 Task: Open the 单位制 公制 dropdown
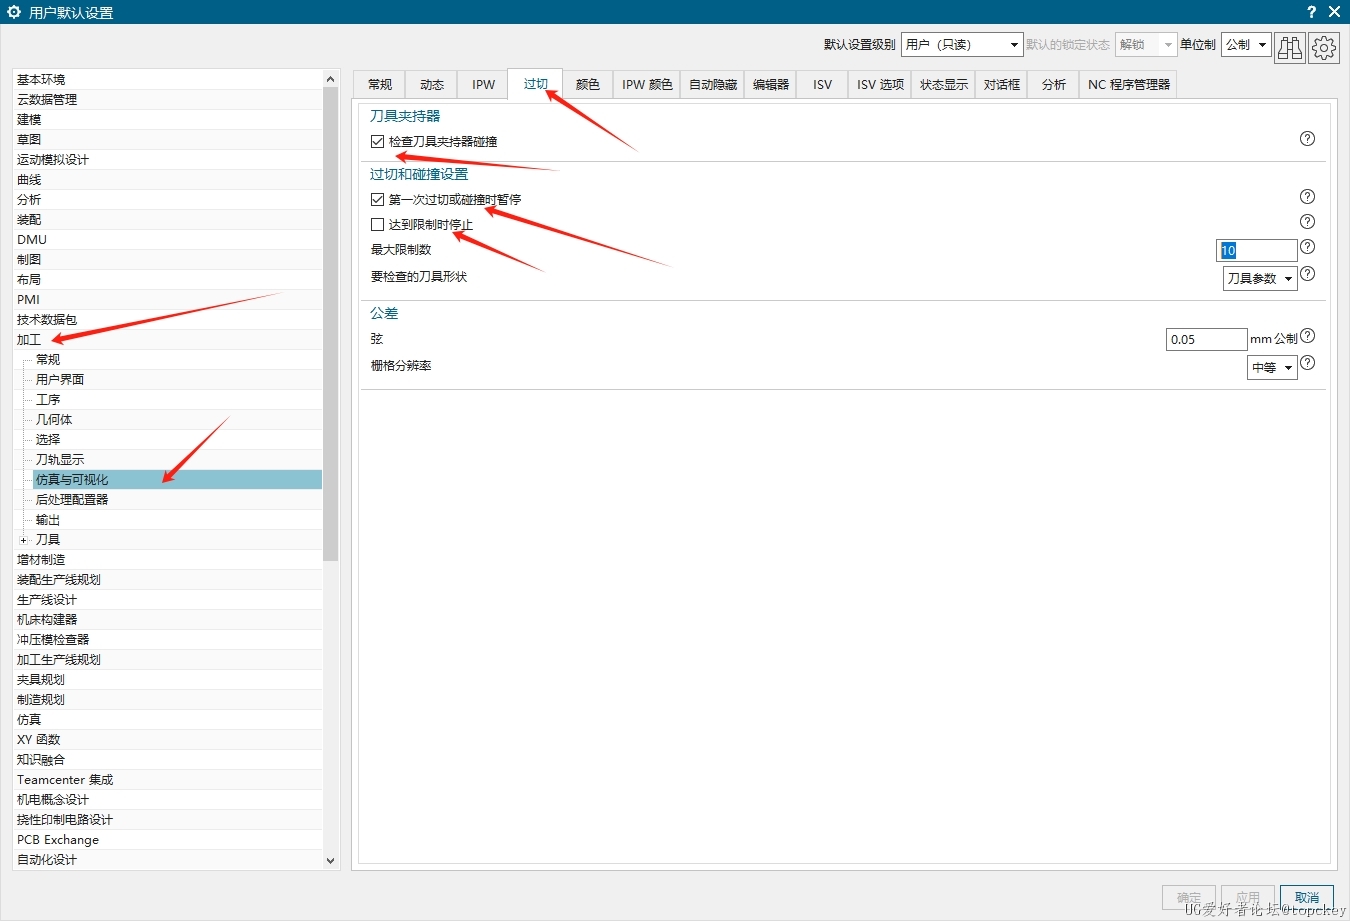coord(1246,45)
